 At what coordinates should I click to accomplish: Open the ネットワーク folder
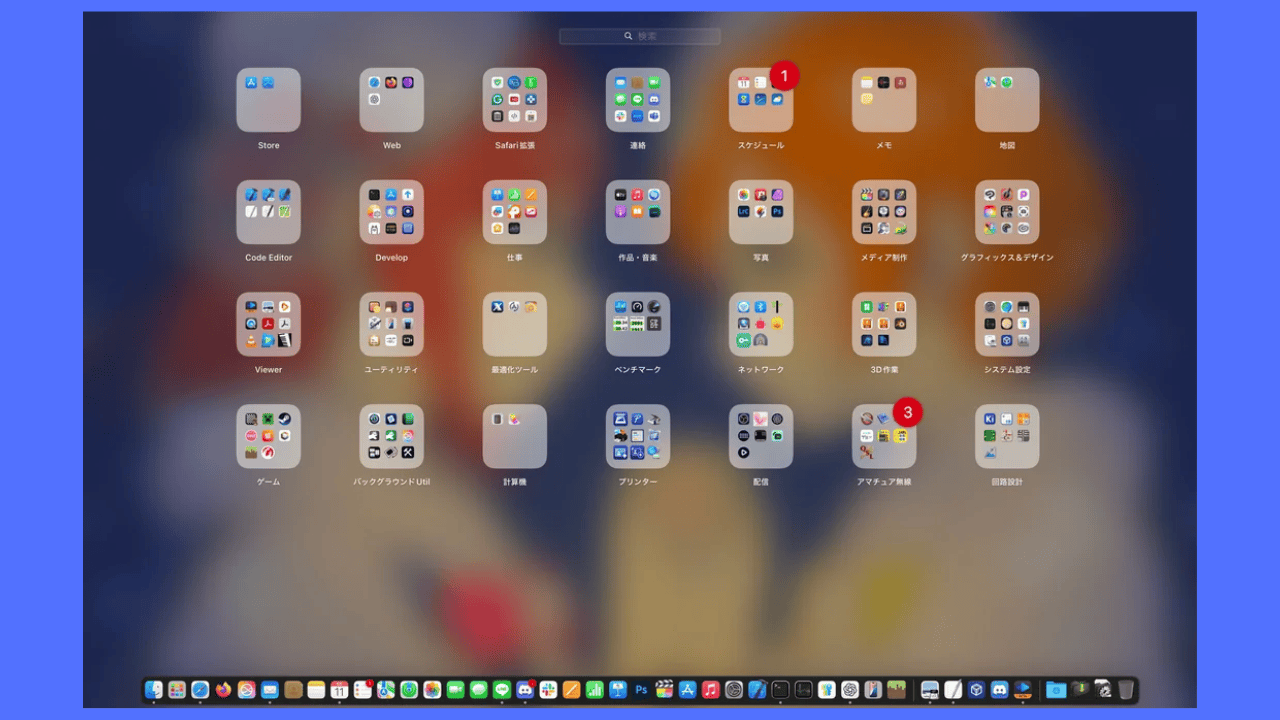coord(760,324)
